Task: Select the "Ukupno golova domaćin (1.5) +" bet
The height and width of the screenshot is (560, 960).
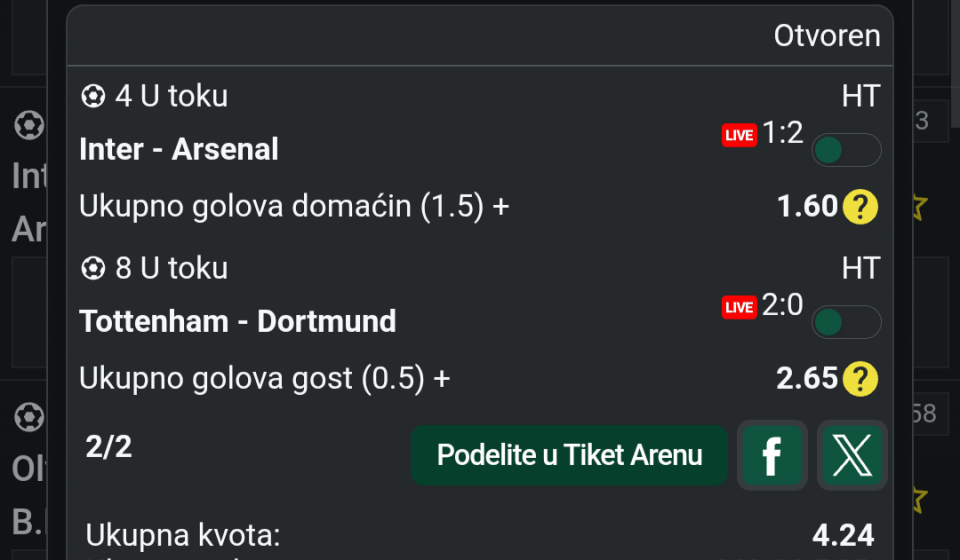Action: 294,207
